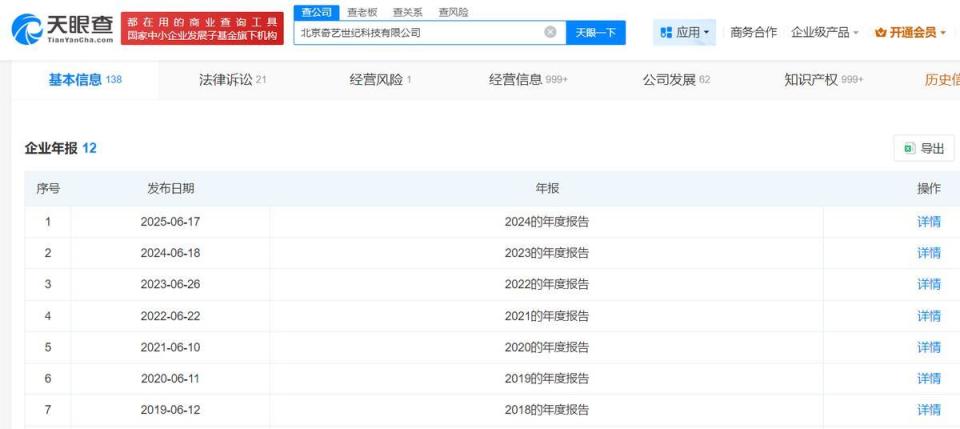Screen dimensions: 960x429
Task: Click the date 2020-06-11
Action: [x=170, y=379]
